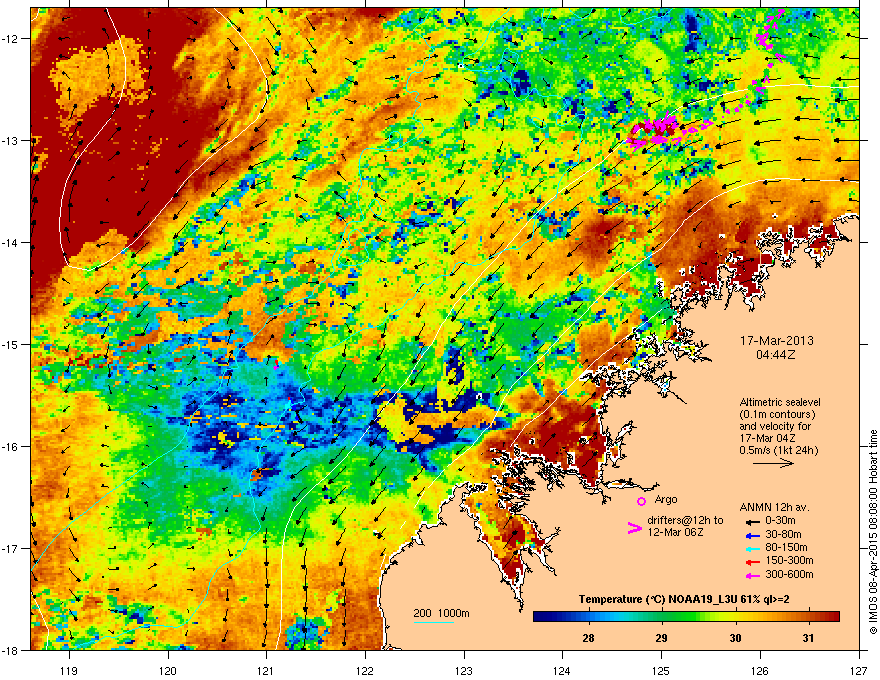
Task: Click the temperature color bar at 28
Action: 588,617
